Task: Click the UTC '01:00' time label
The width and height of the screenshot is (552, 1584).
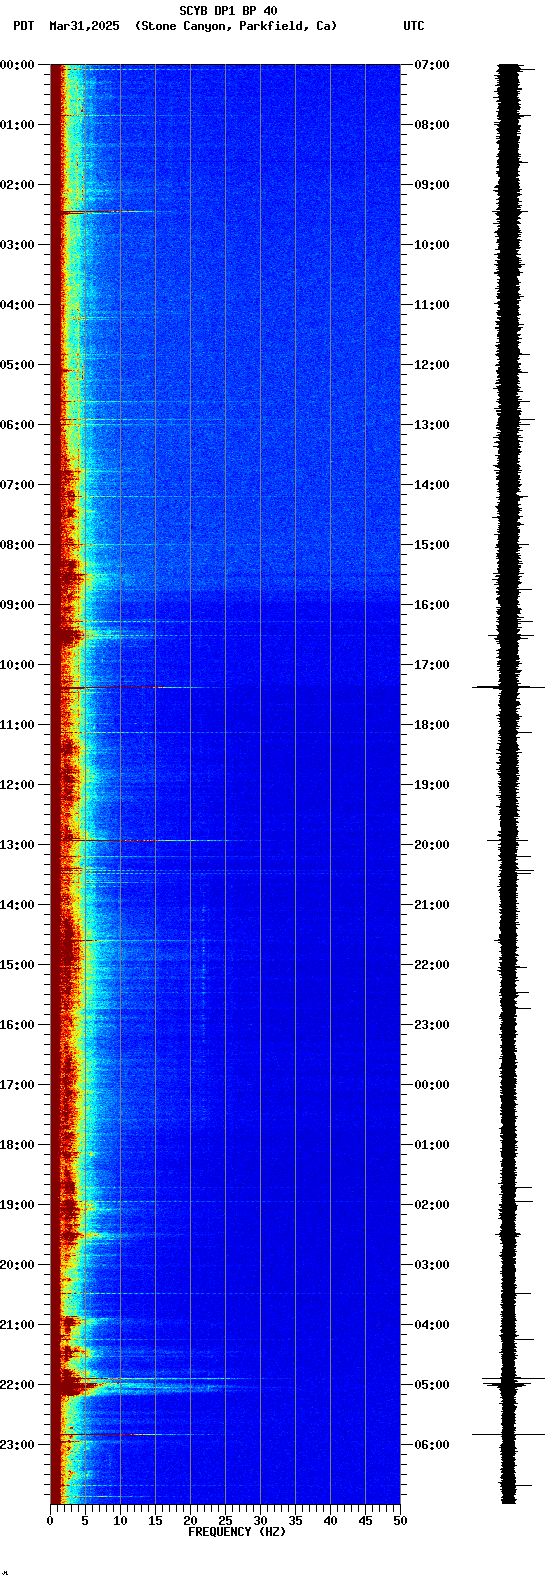Action: (x=432, y=1145)
